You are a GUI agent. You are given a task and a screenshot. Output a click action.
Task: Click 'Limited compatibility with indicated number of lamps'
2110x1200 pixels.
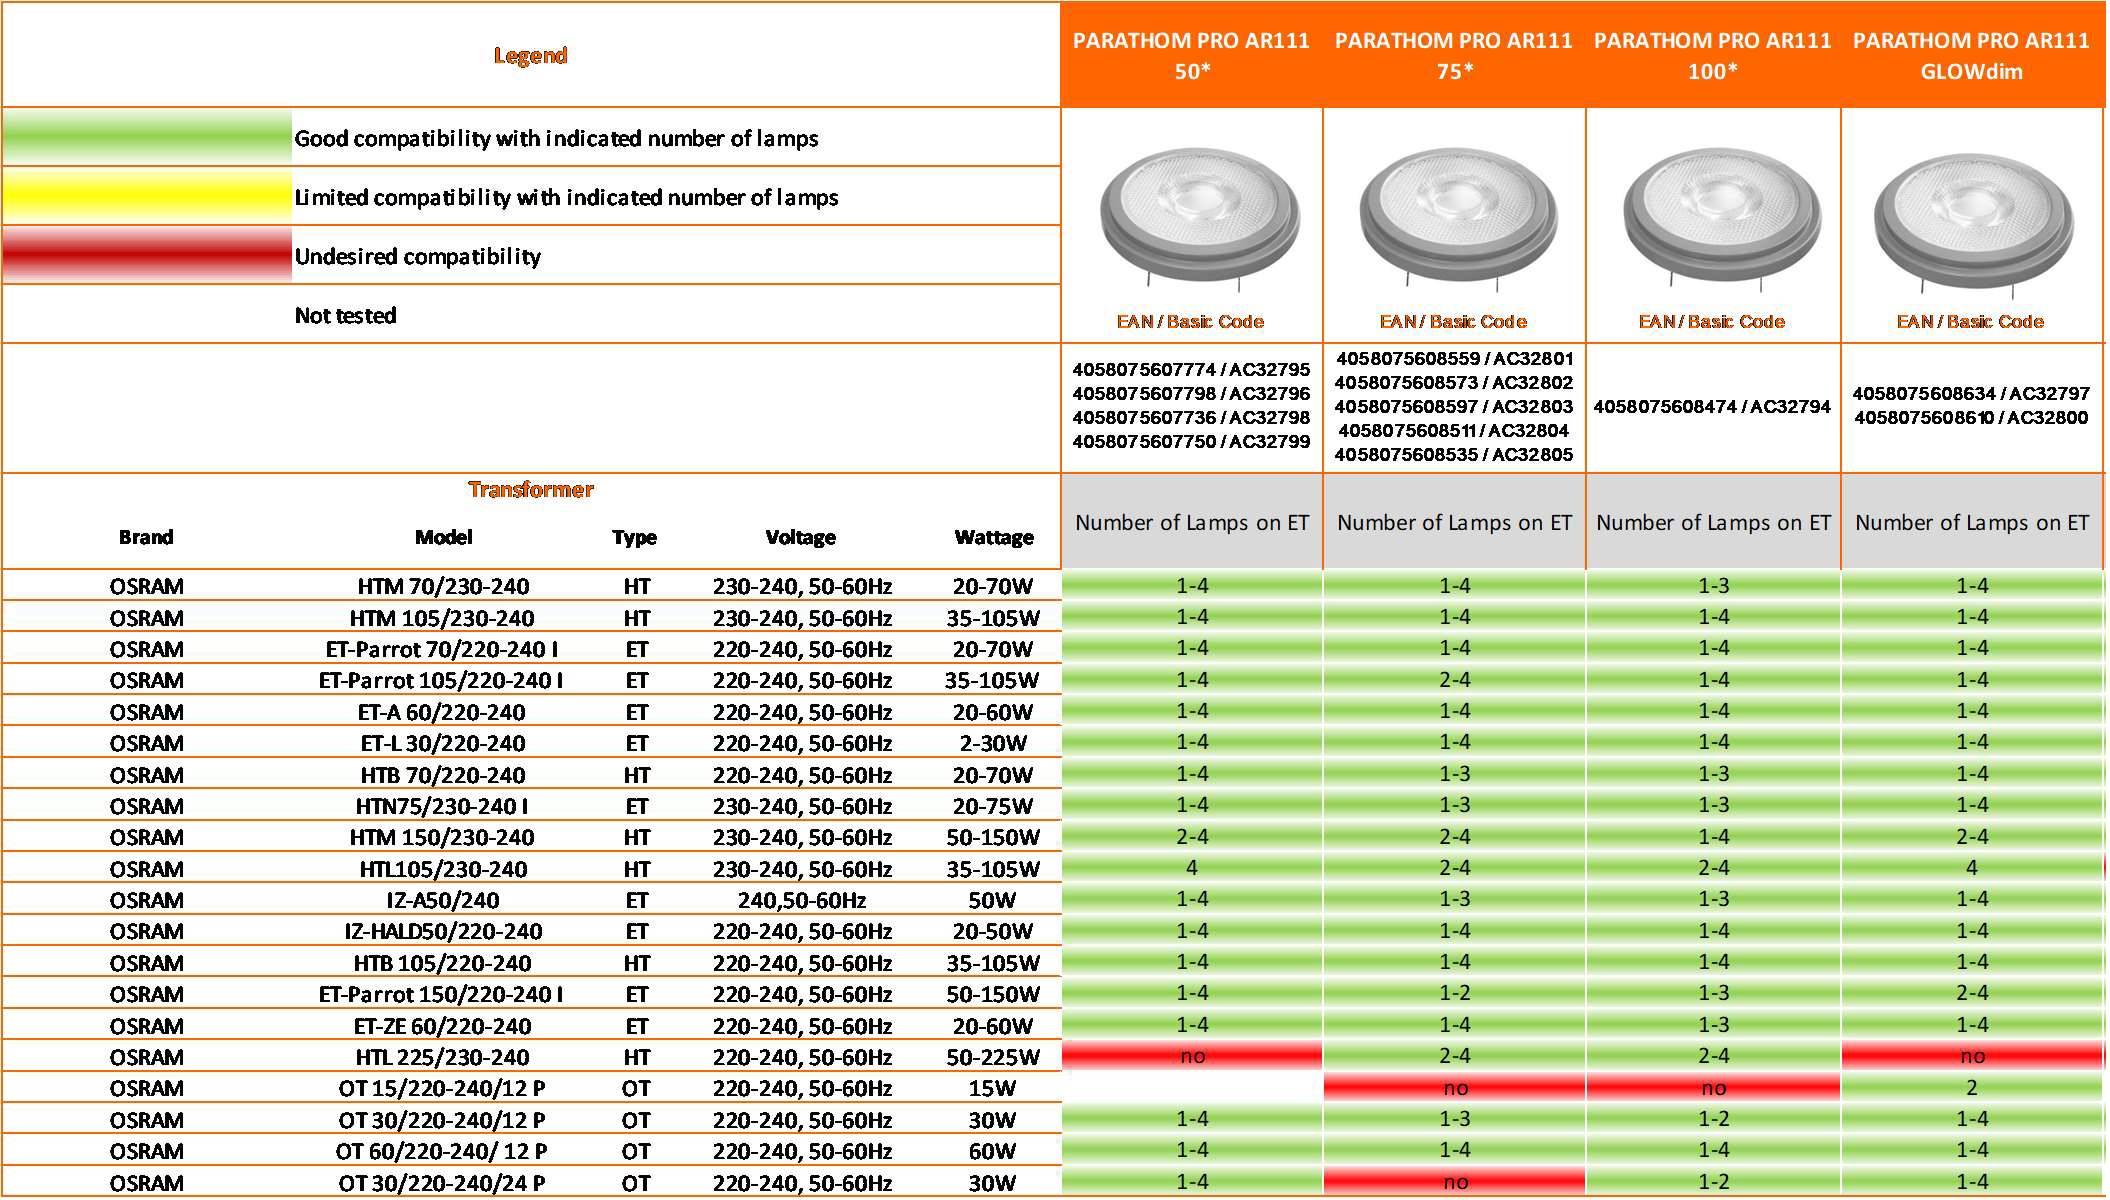pyautogui.click(x=566, y=197)
